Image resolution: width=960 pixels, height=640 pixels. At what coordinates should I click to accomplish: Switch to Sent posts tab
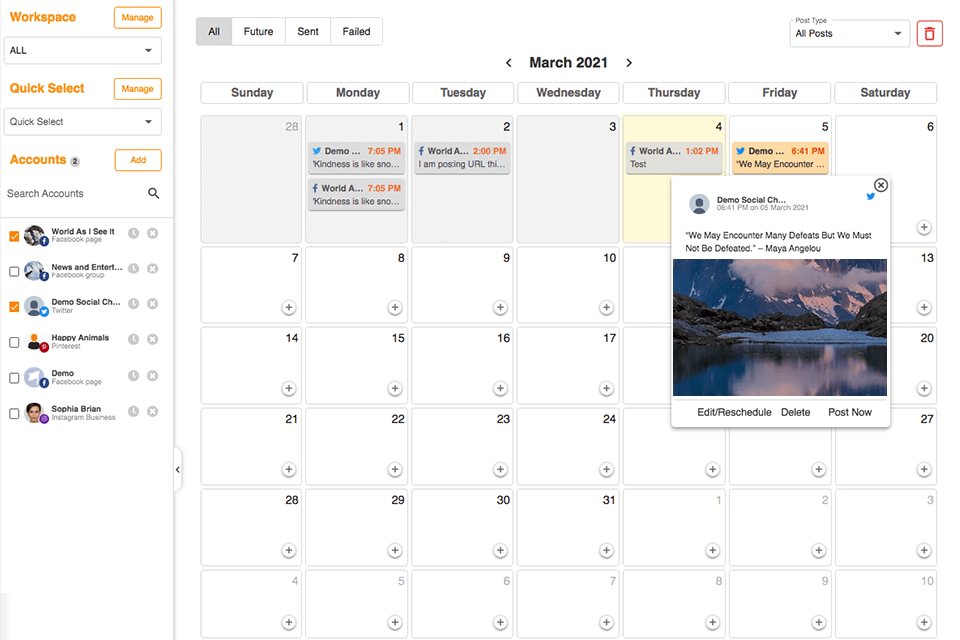pos(308,31)
